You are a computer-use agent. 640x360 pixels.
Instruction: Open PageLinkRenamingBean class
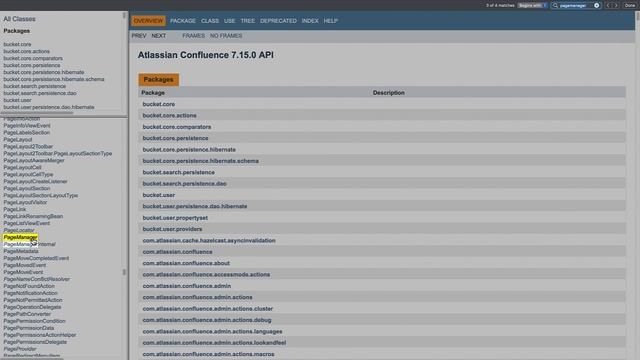point(33,216)
